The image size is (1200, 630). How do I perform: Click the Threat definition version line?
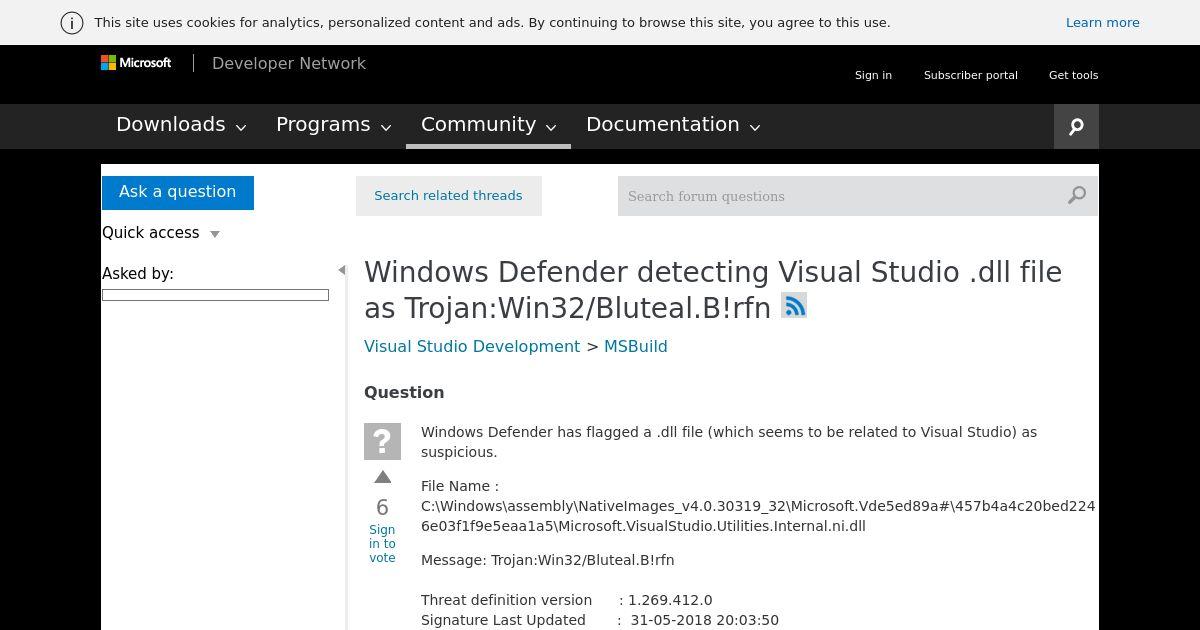pos(567,600)
